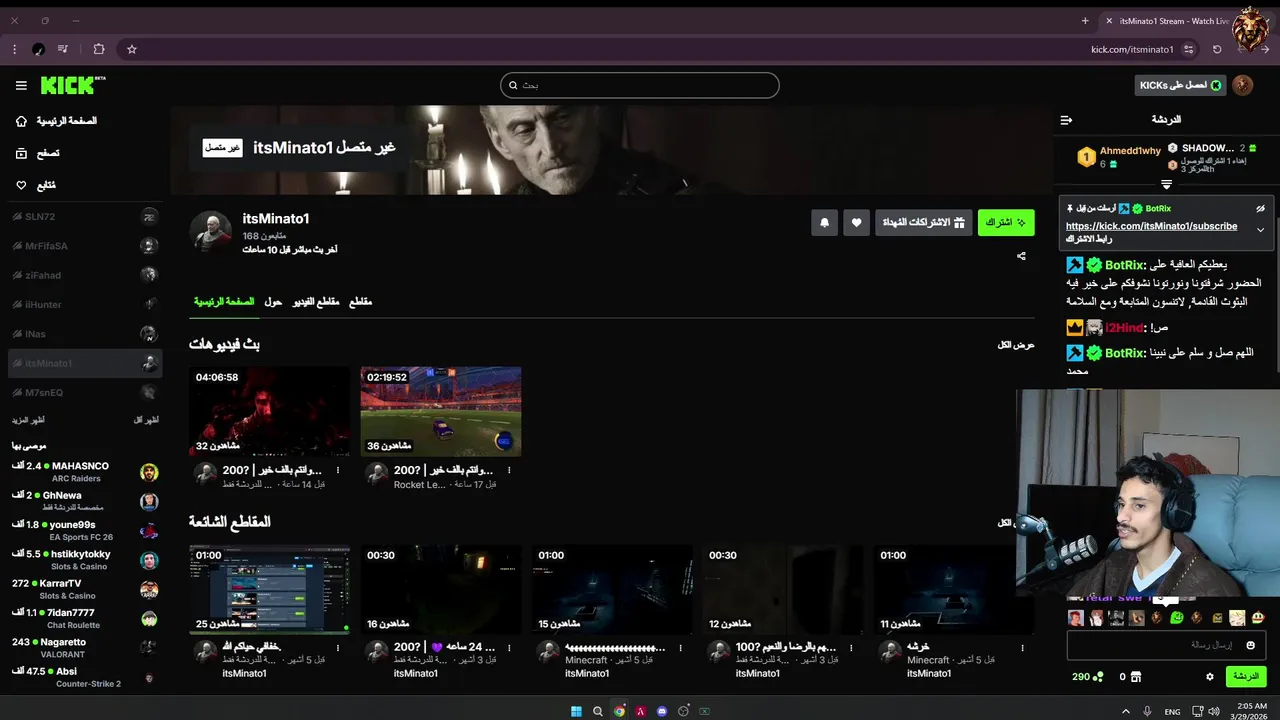Open the 02:19:52 Rocket League video thumbnail

click(441, 411)
